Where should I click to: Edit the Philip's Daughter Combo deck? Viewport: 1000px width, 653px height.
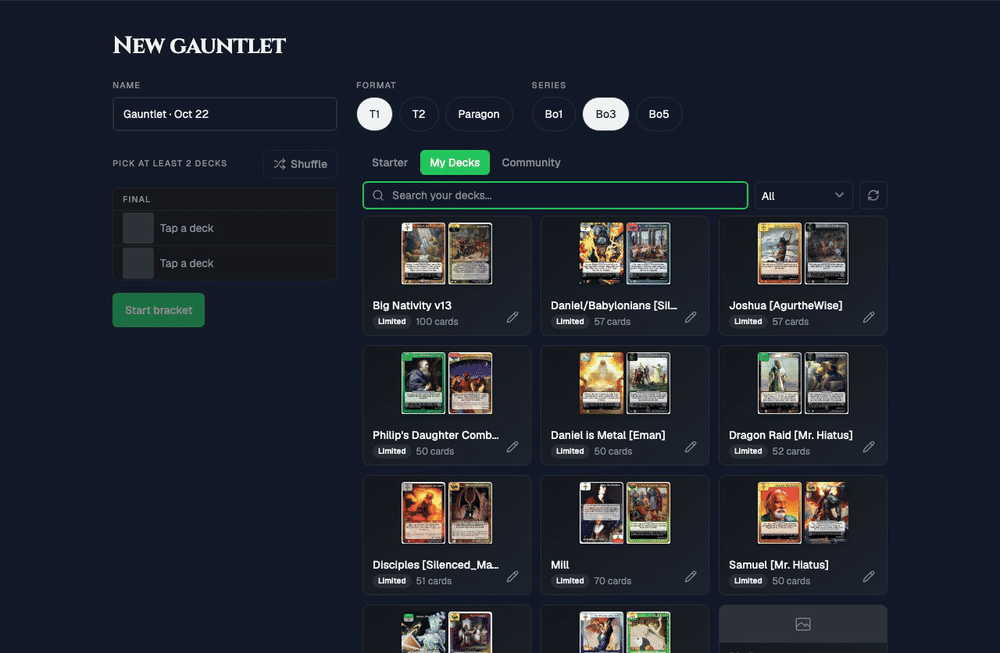[513, 446]
